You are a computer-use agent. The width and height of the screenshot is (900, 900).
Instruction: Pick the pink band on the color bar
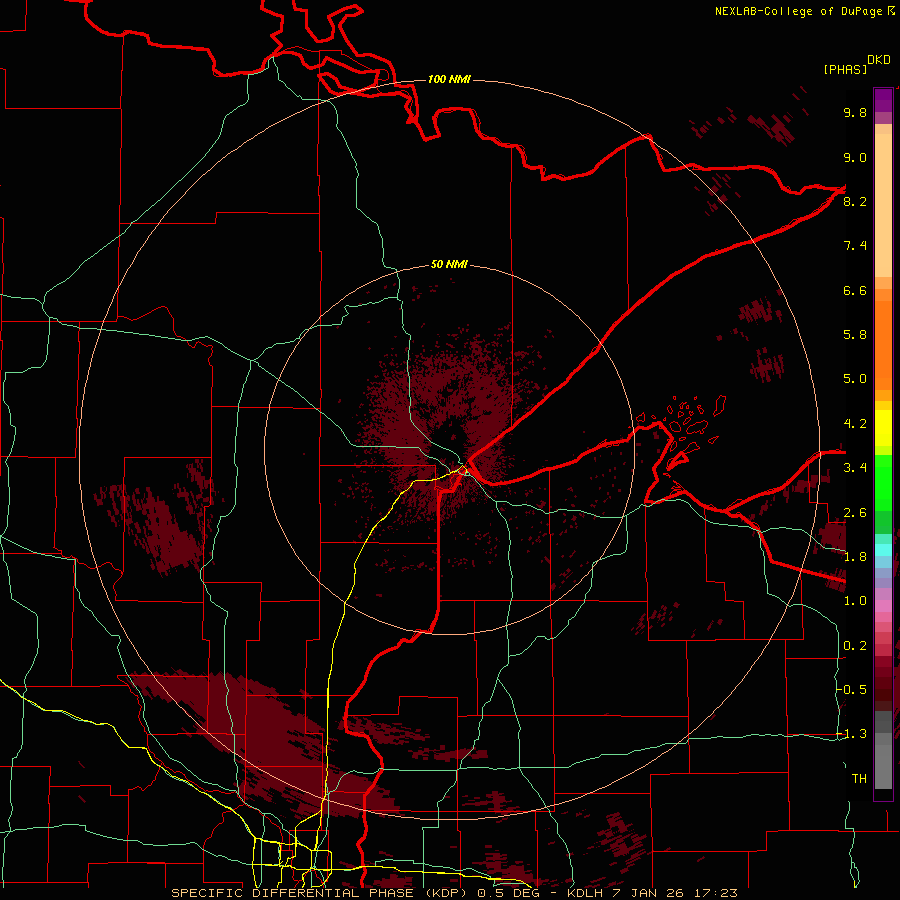[x=883, y=606]
